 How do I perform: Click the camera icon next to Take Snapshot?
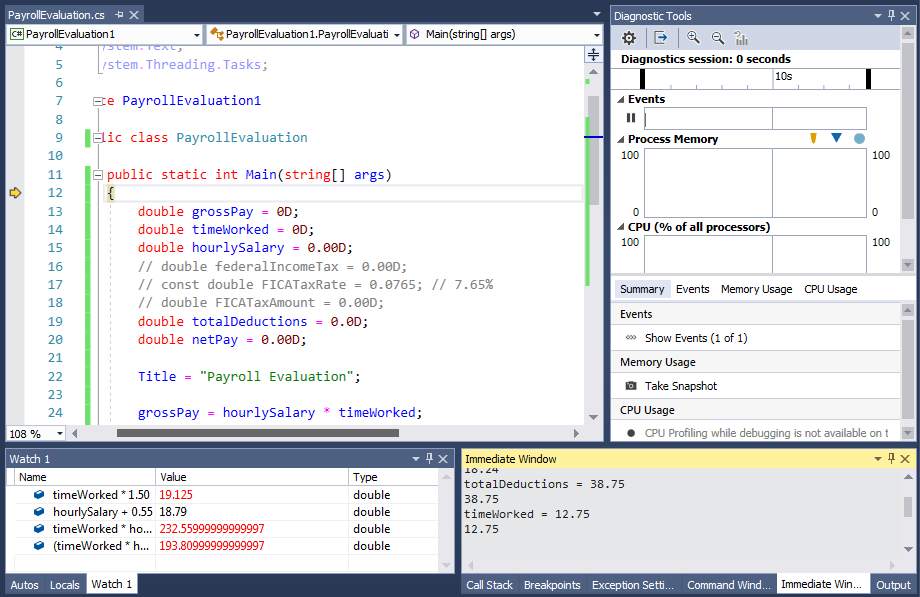(x=631, y=386)
